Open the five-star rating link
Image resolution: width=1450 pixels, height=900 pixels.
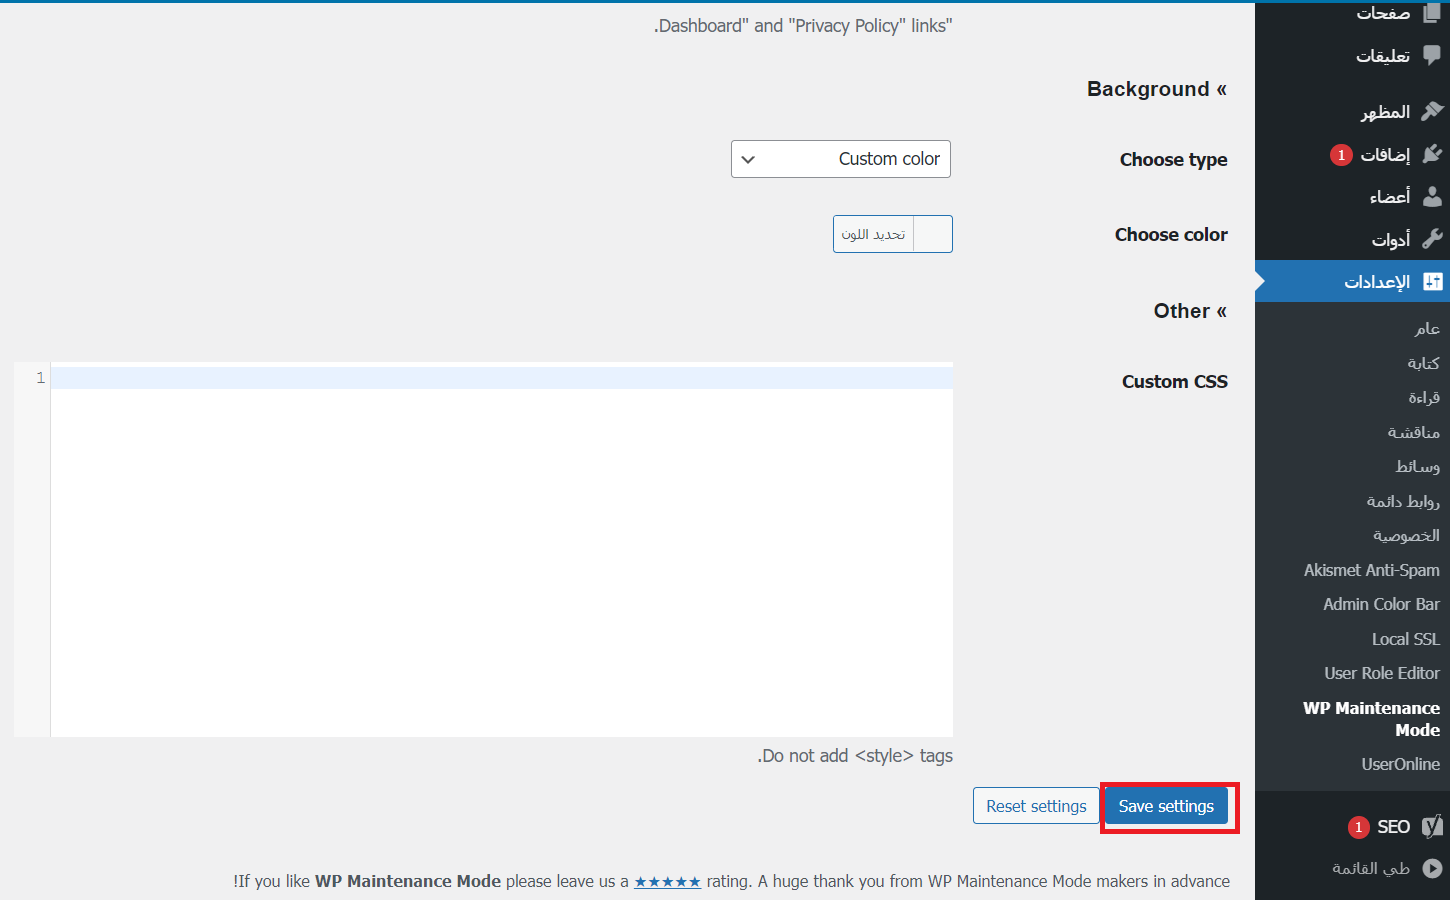(x=667, y=881)
